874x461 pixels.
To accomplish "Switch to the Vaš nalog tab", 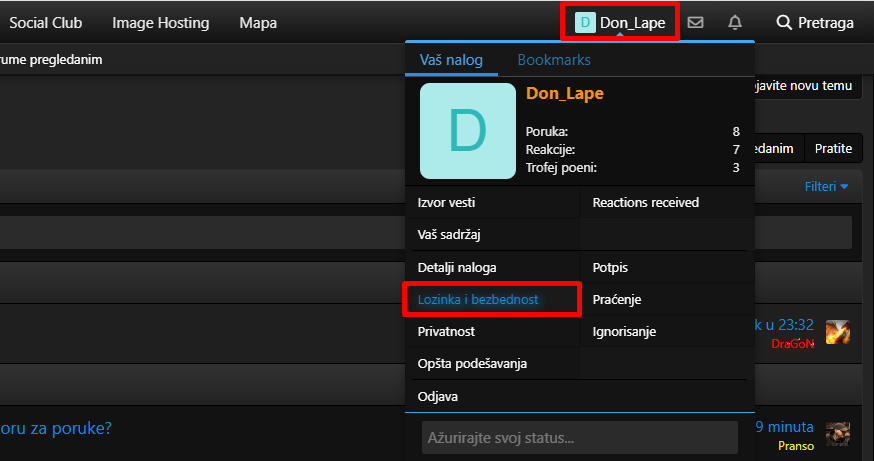I will point(451,60).
